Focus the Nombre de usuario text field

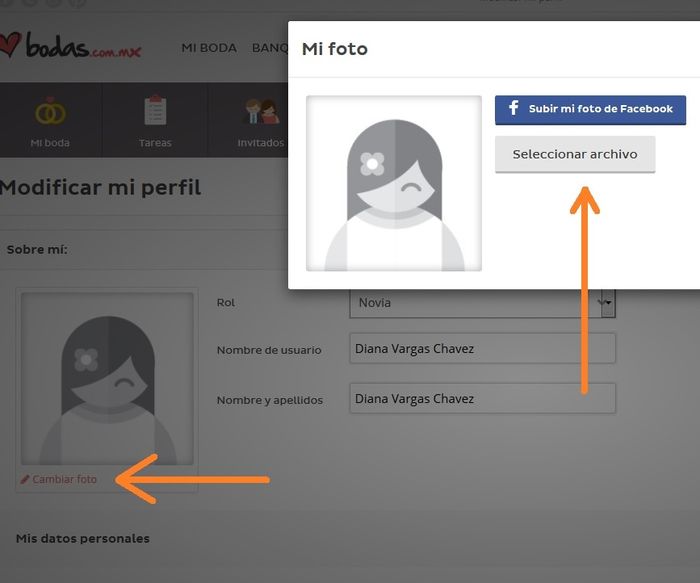[x=482, y=349]
